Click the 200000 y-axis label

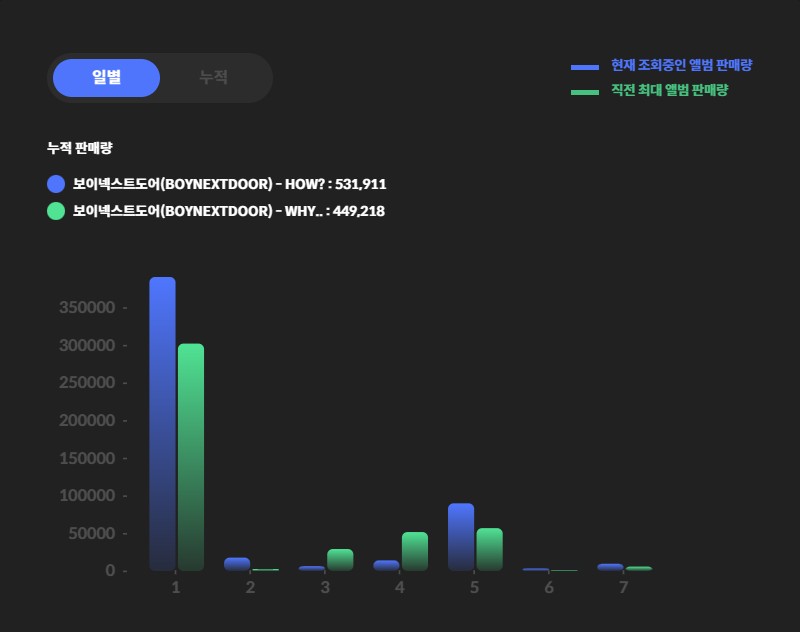point(87,420)
